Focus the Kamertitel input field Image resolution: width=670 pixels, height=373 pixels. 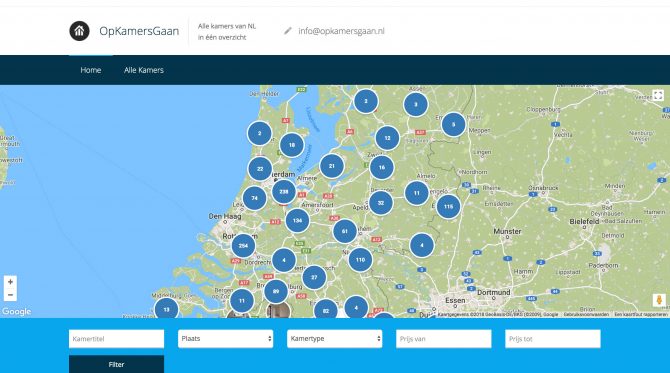pyautogui.click(x=116, y=339)
